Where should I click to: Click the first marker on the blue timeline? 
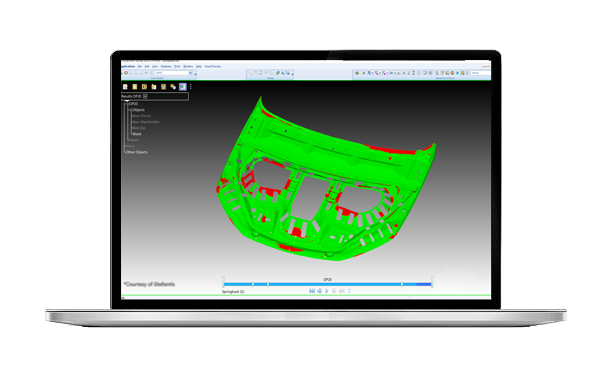click(x=253, y=284)
